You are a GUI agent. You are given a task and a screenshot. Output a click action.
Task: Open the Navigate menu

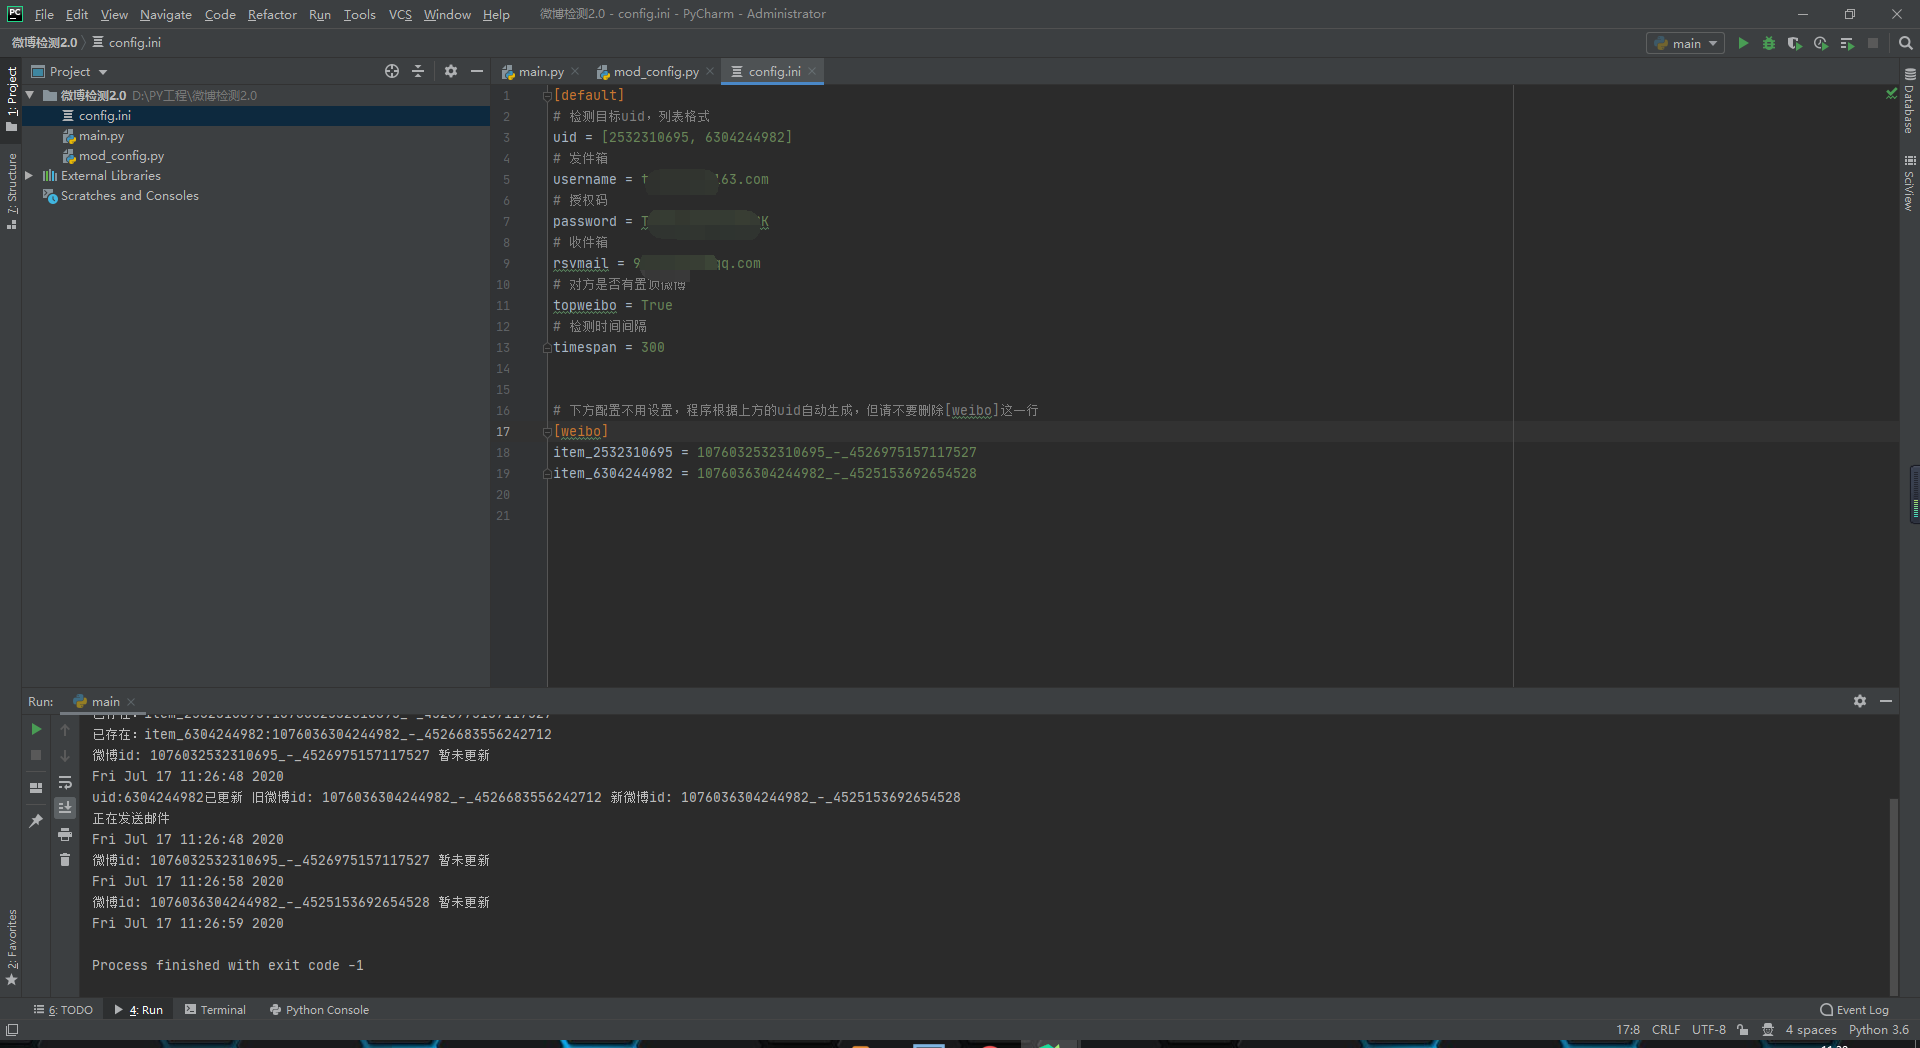point(166,14)
